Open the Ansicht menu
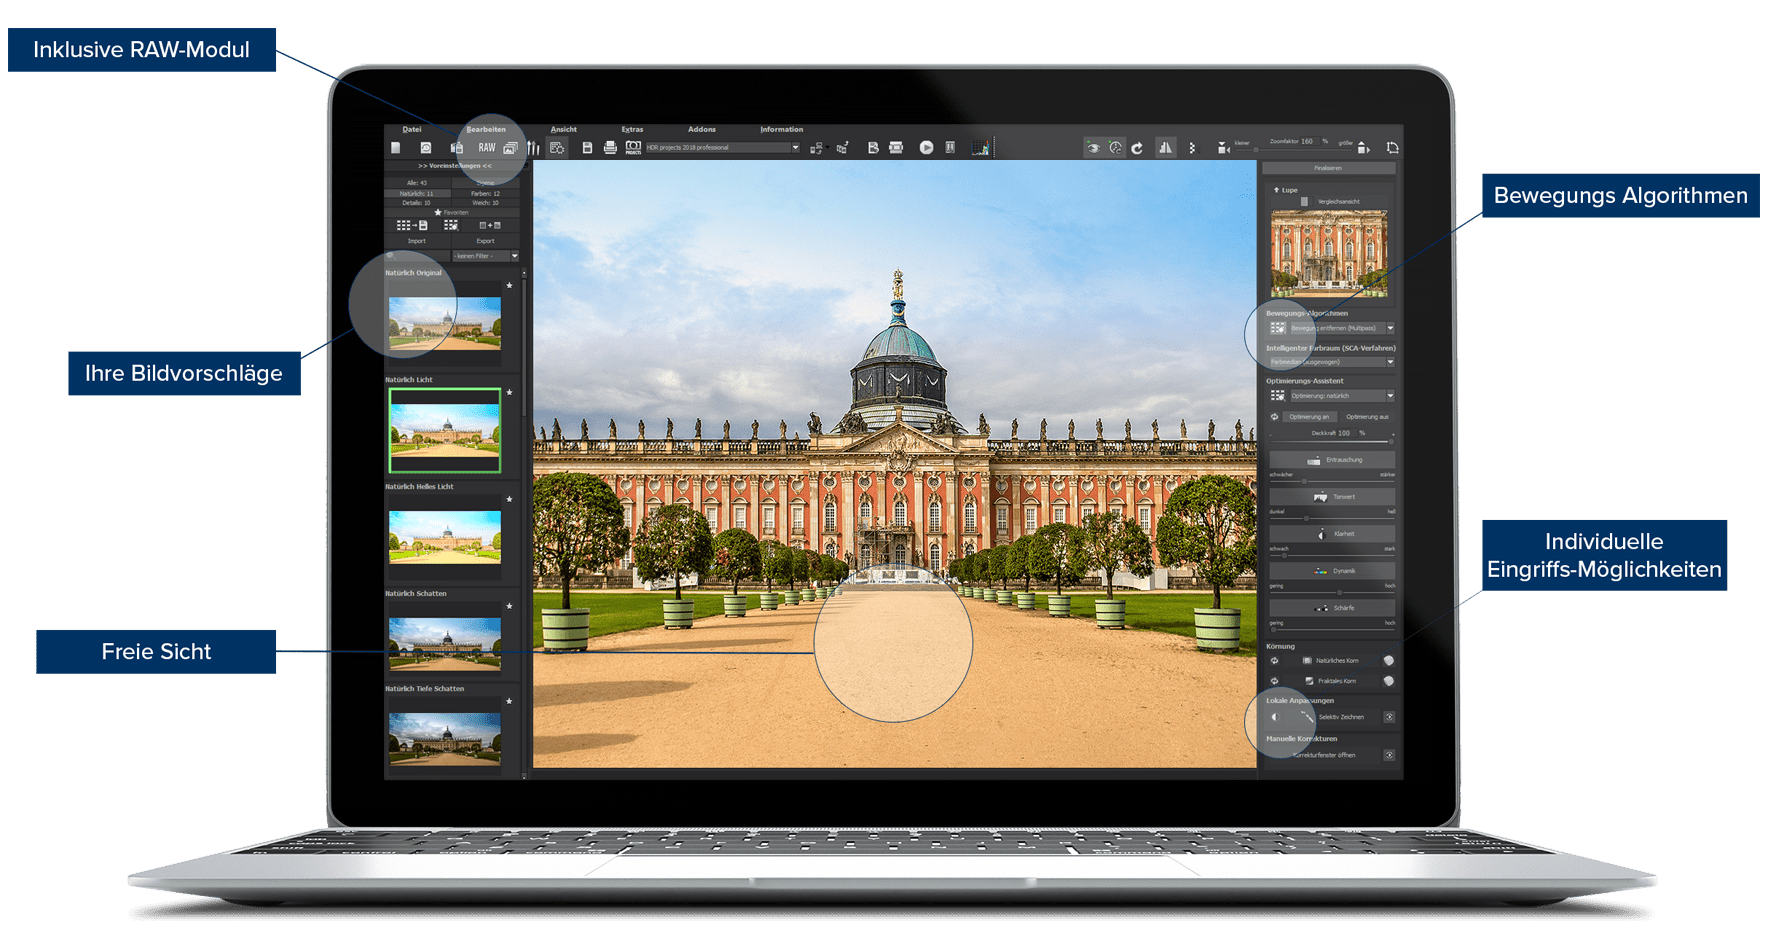The height and width of the screenshot is (951, 1770). click(564, 129)
